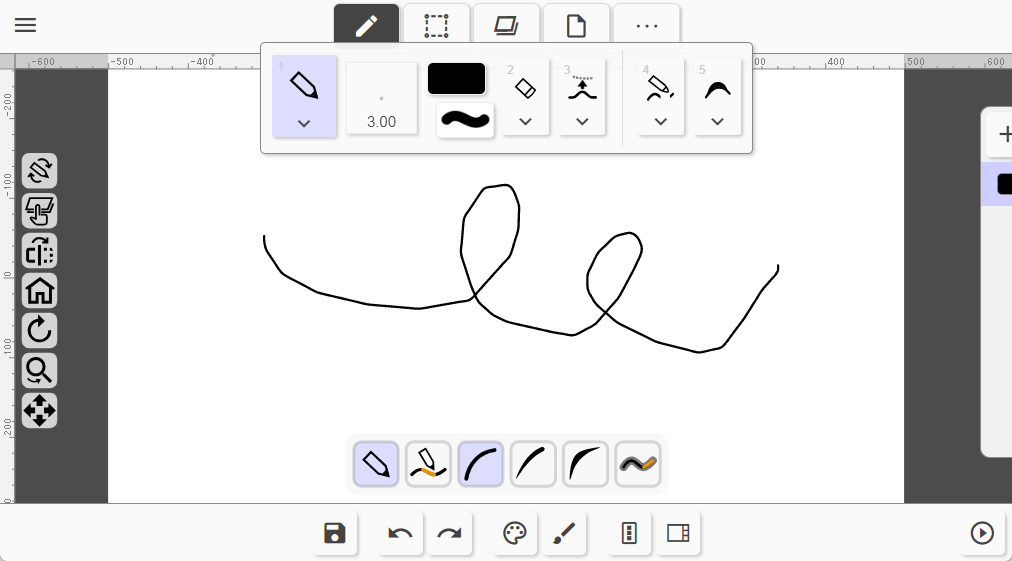Choose the uniform curve stroke style
The height and width of the screenshot is (561, 1012).
tap(480, 464)
